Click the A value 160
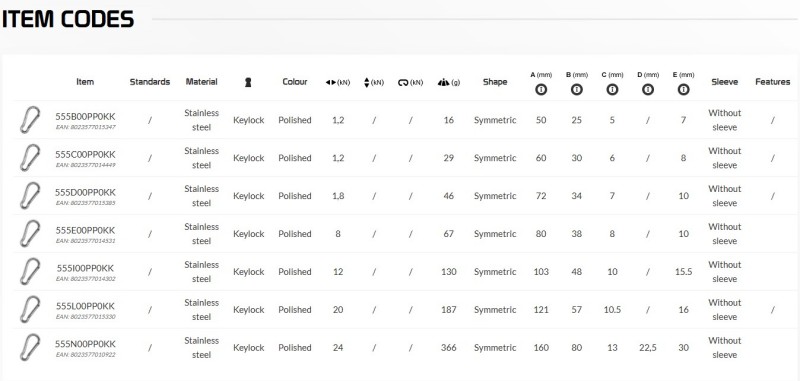This screenshot has height=381, width=800. click(x=541, y=348)
